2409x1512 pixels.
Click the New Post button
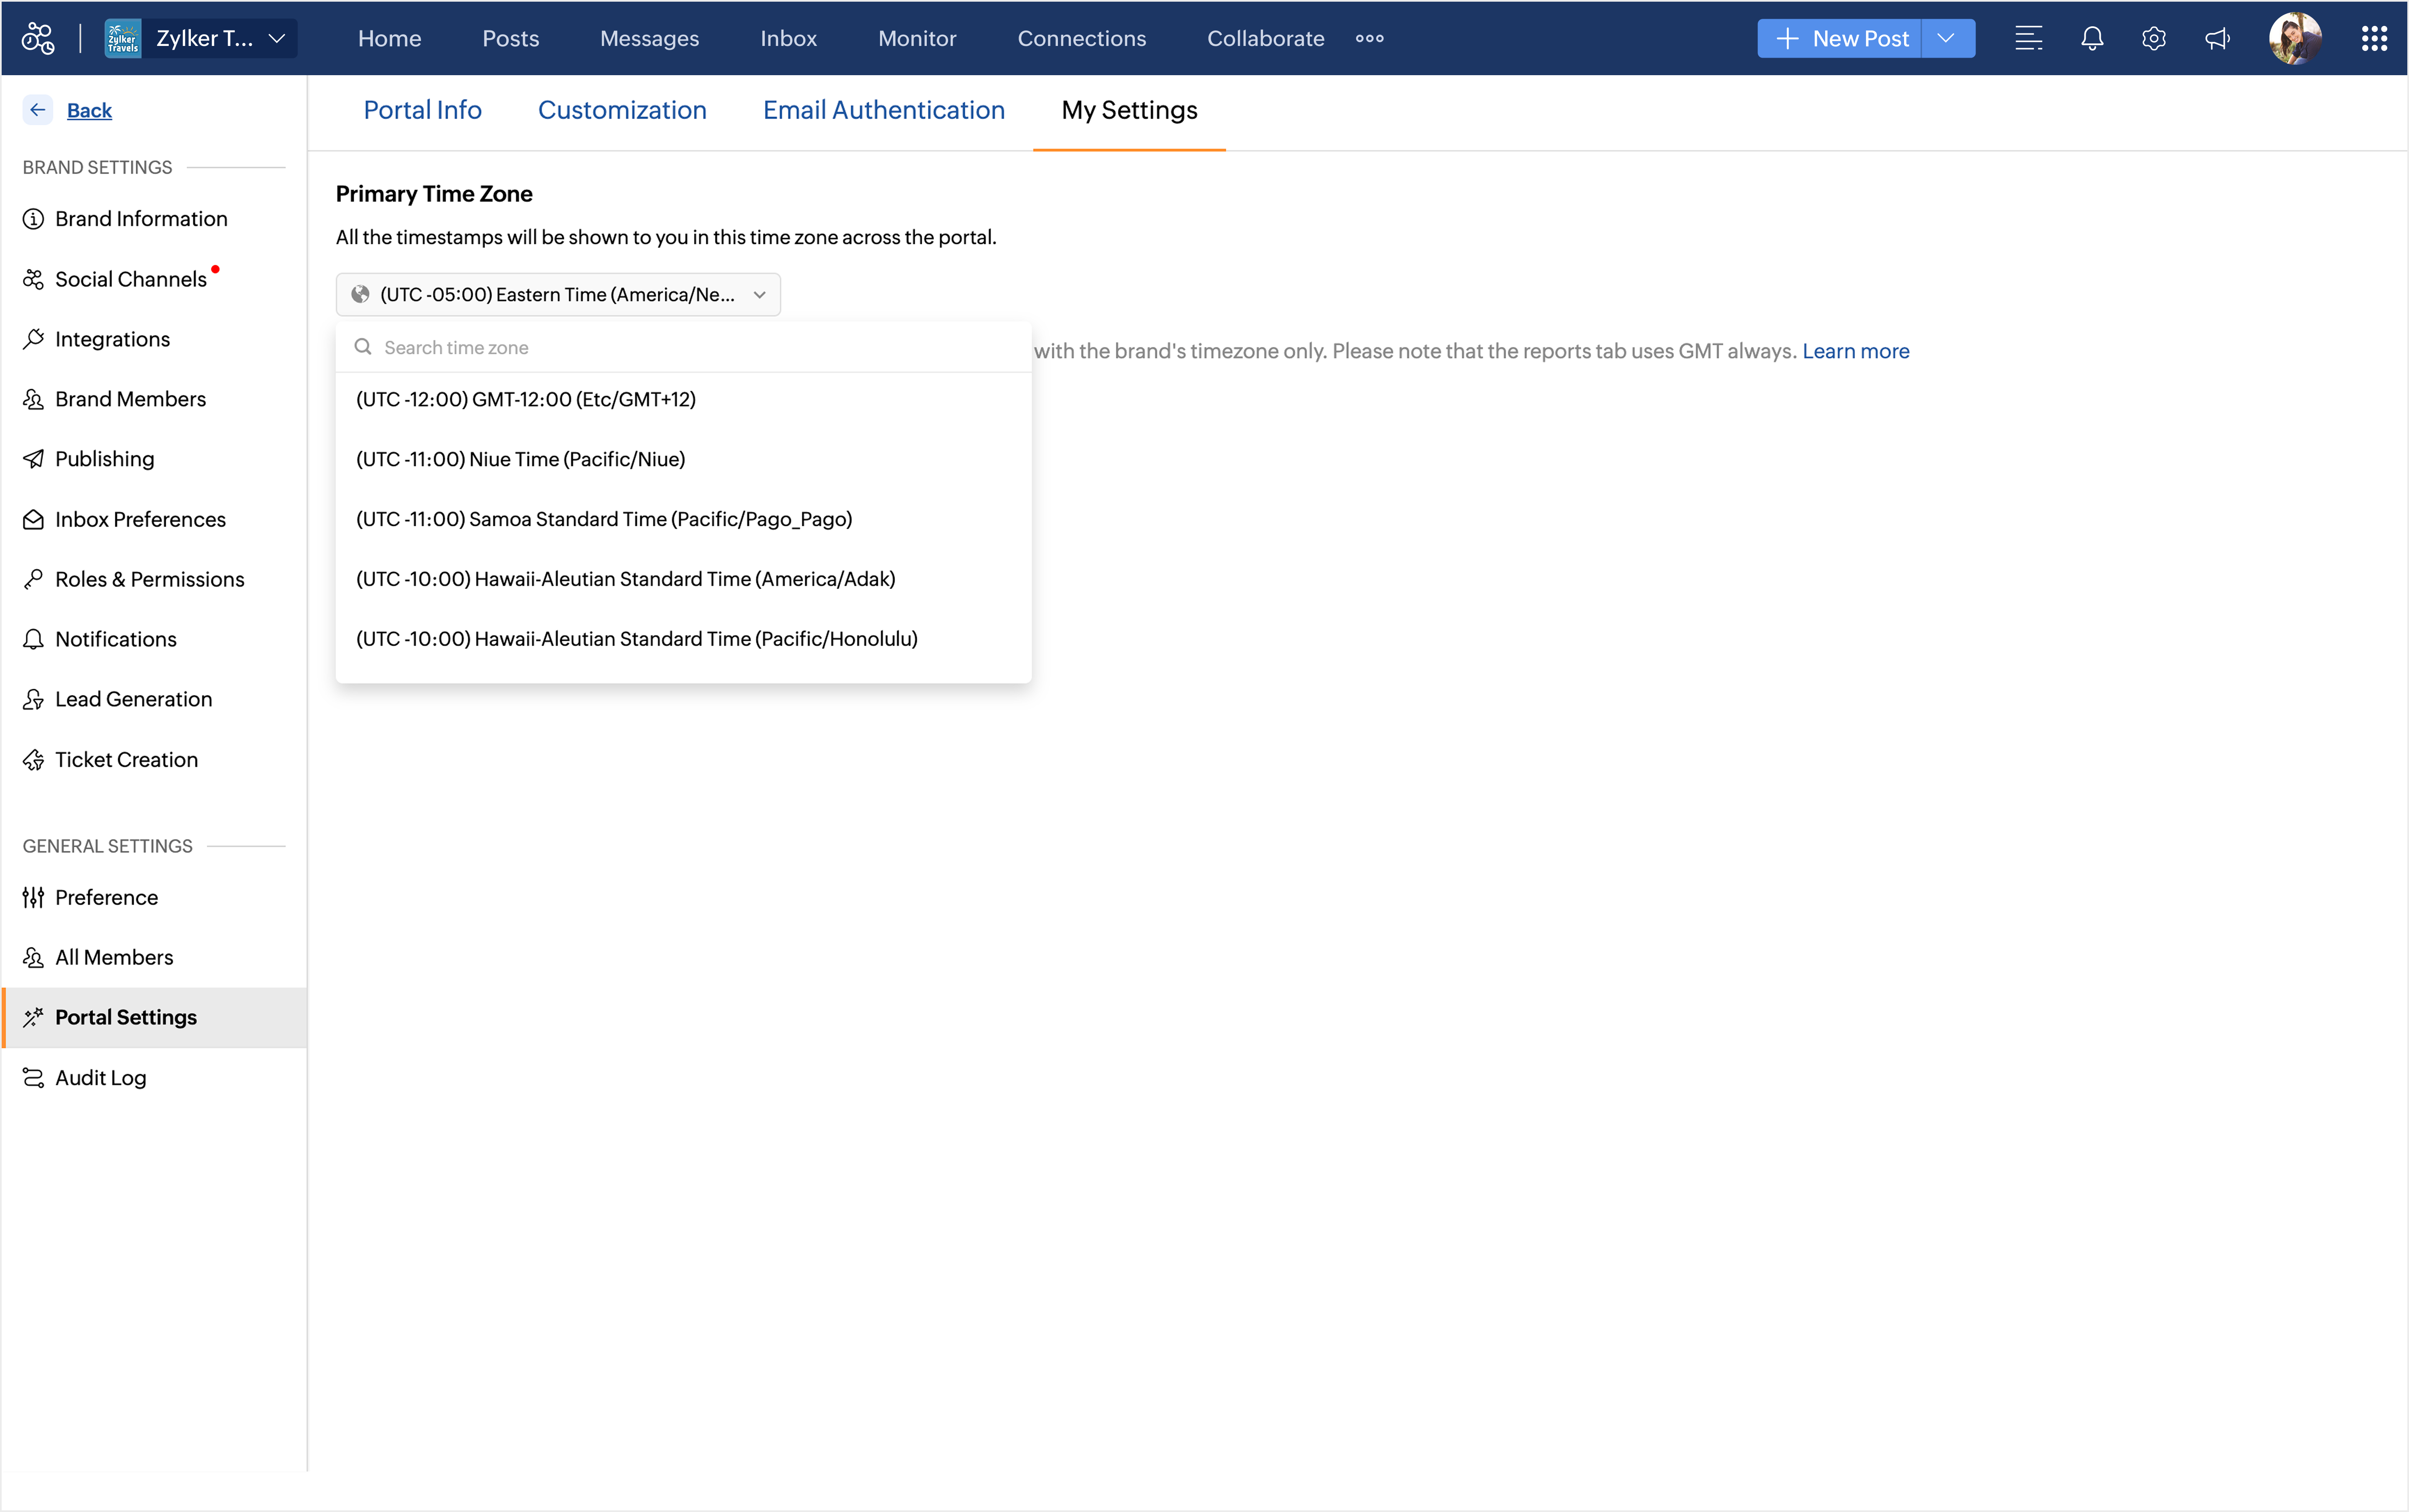click(x=1840, y=38)
